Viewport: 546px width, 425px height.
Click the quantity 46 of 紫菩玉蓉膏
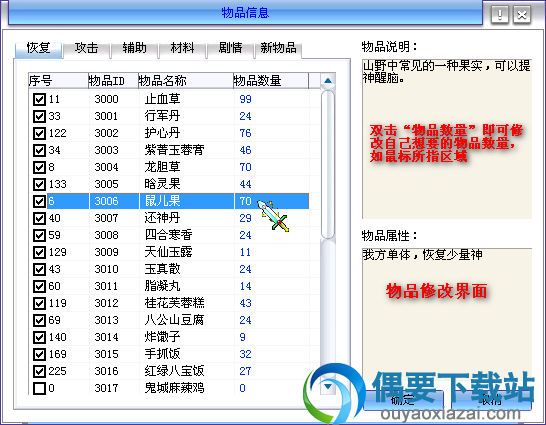coord(245,150)
